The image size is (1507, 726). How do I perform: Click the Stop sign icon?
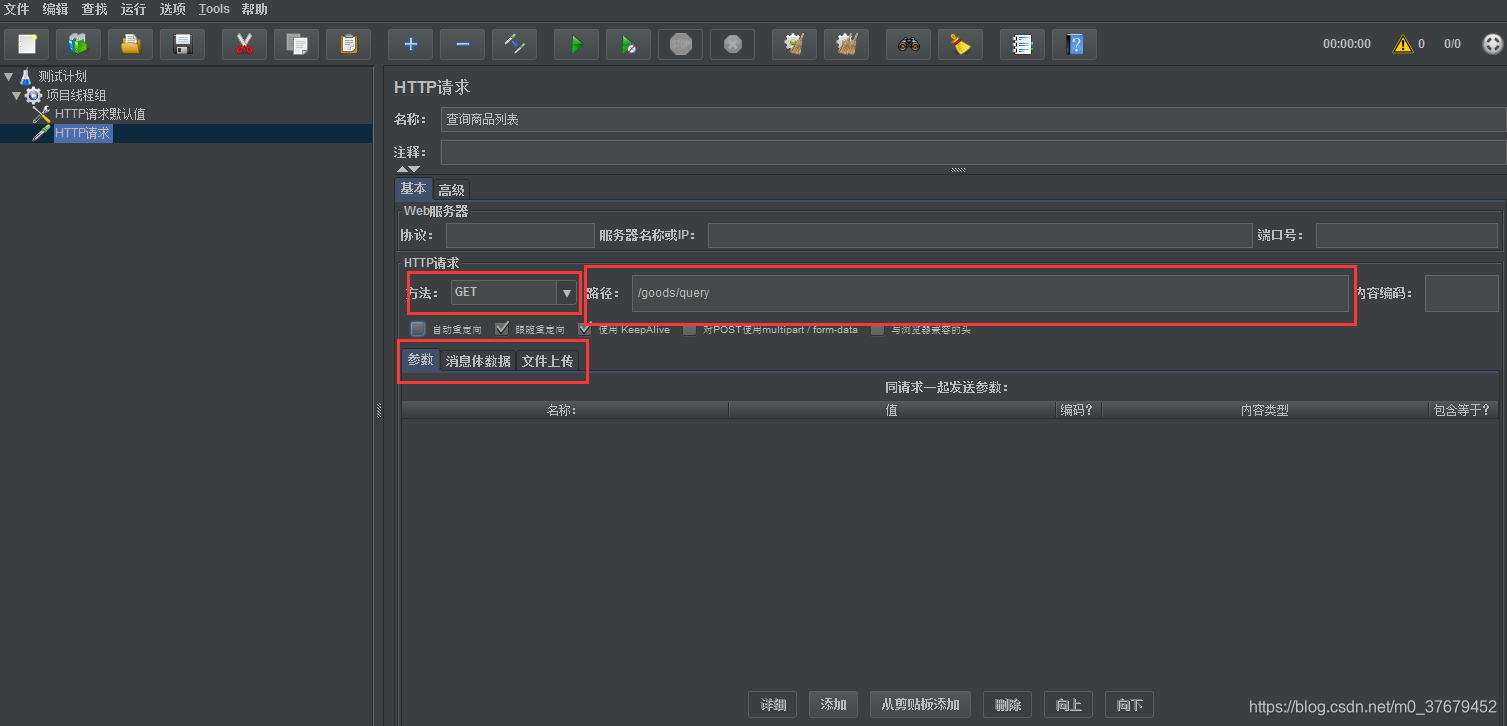680,44
